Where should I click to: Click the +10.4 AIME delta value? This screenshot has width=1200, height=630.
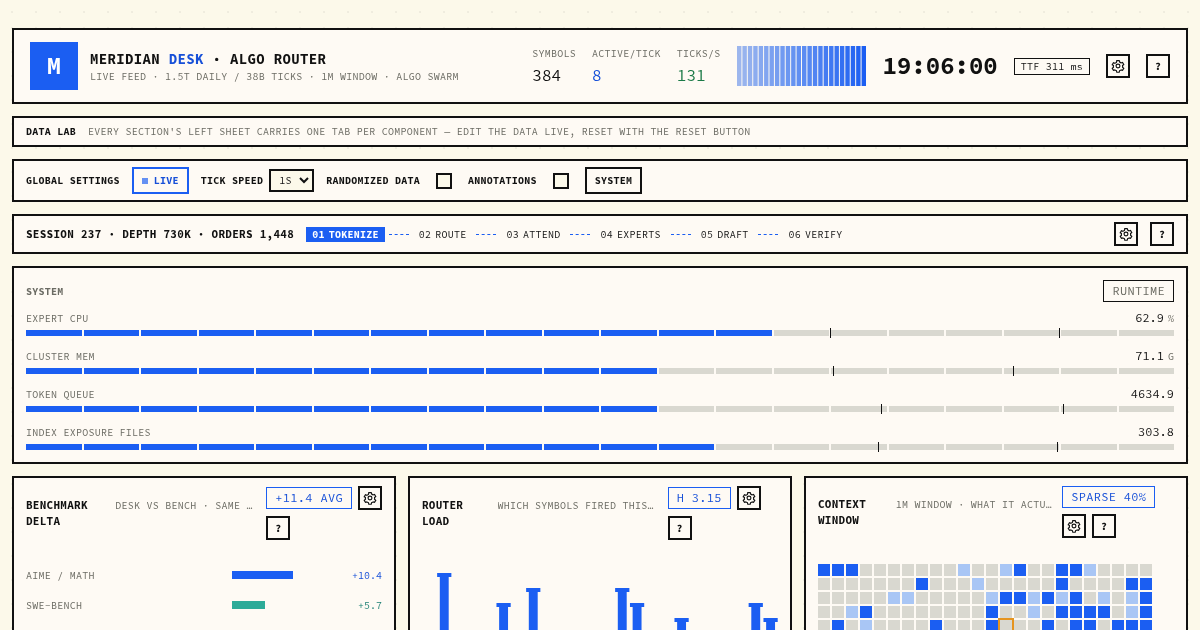367,576
